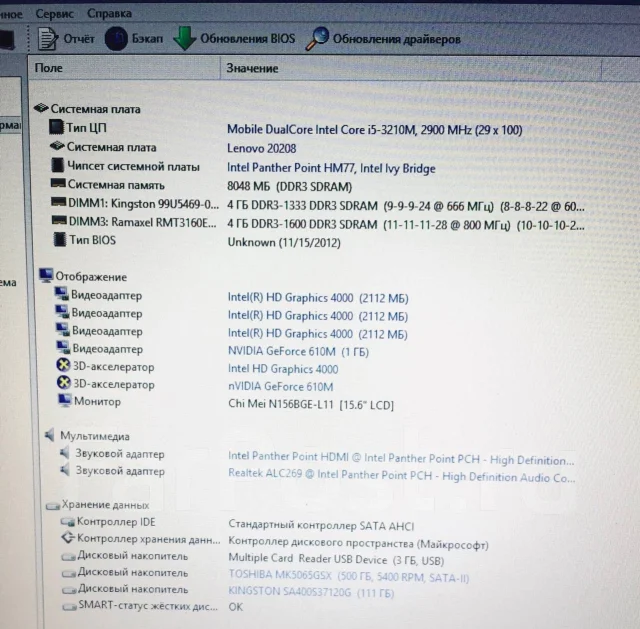The height and width of the screenshot is (629, 640).
Task: Open the nVIDIA GeForce 610M accelerator link
Action: [x=280, y=387]
